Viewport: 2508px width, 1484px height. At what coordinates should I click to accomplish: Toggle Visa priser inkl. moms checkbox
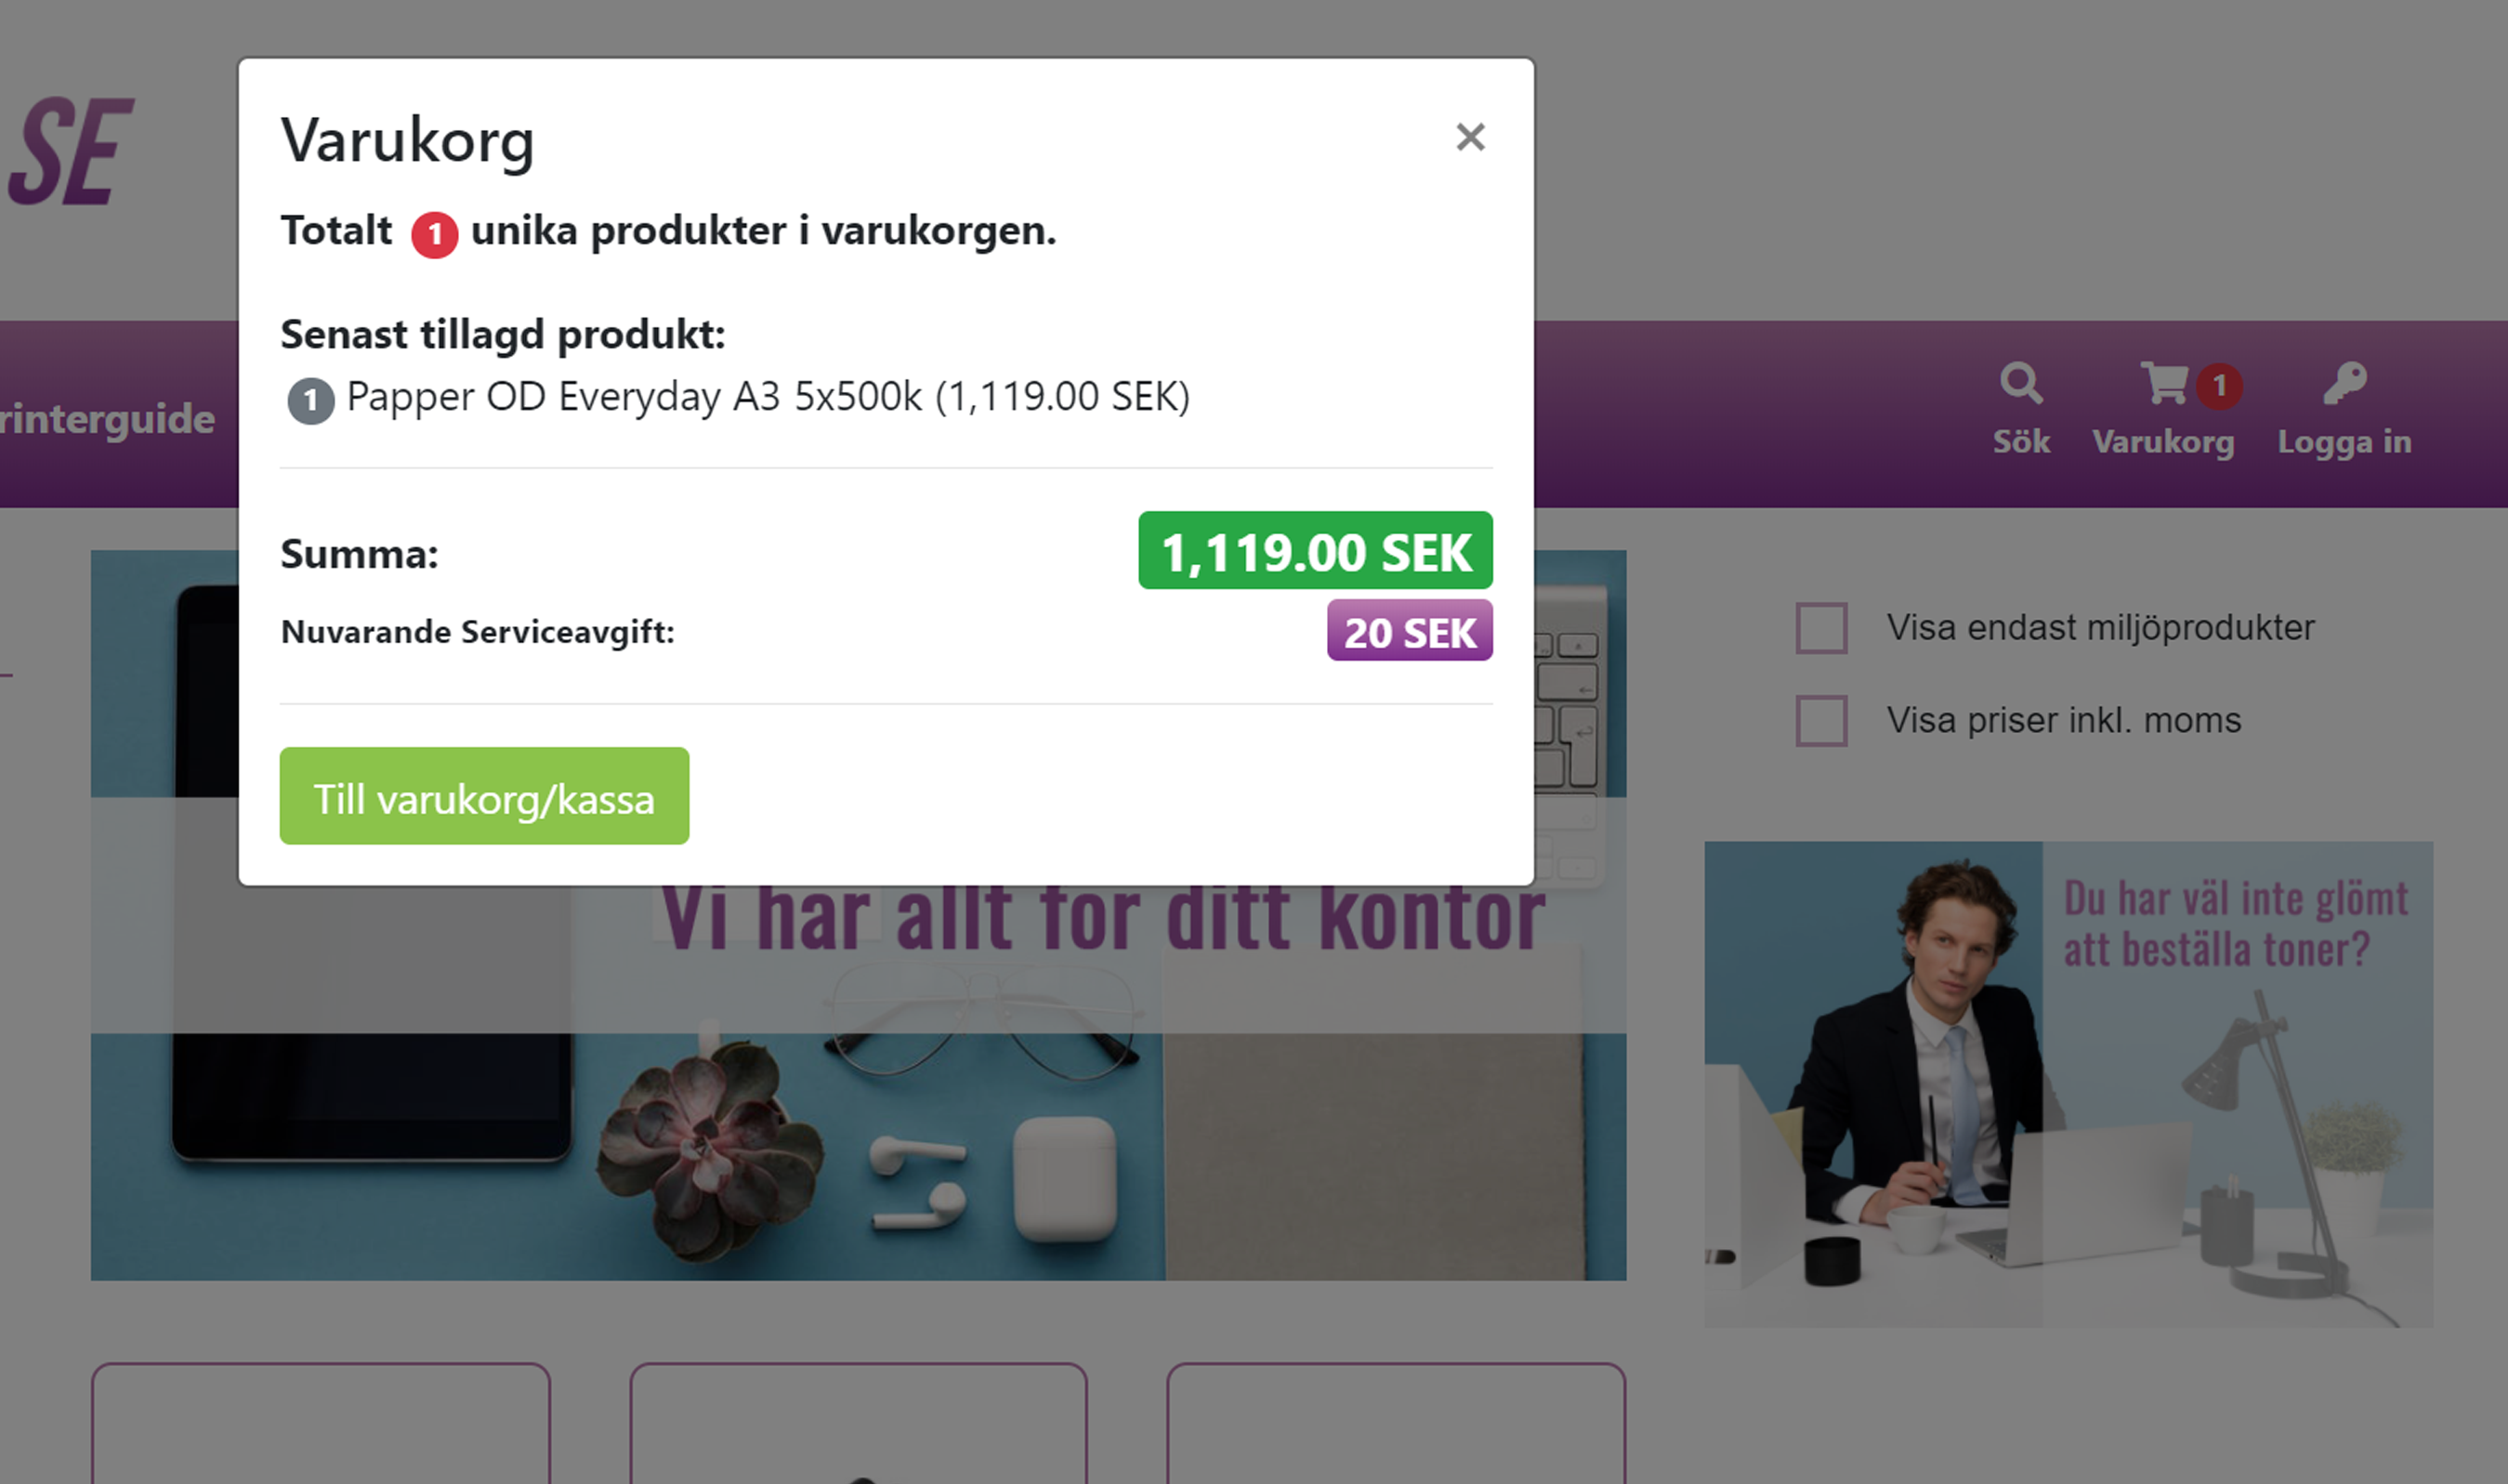pos(1821,721)
